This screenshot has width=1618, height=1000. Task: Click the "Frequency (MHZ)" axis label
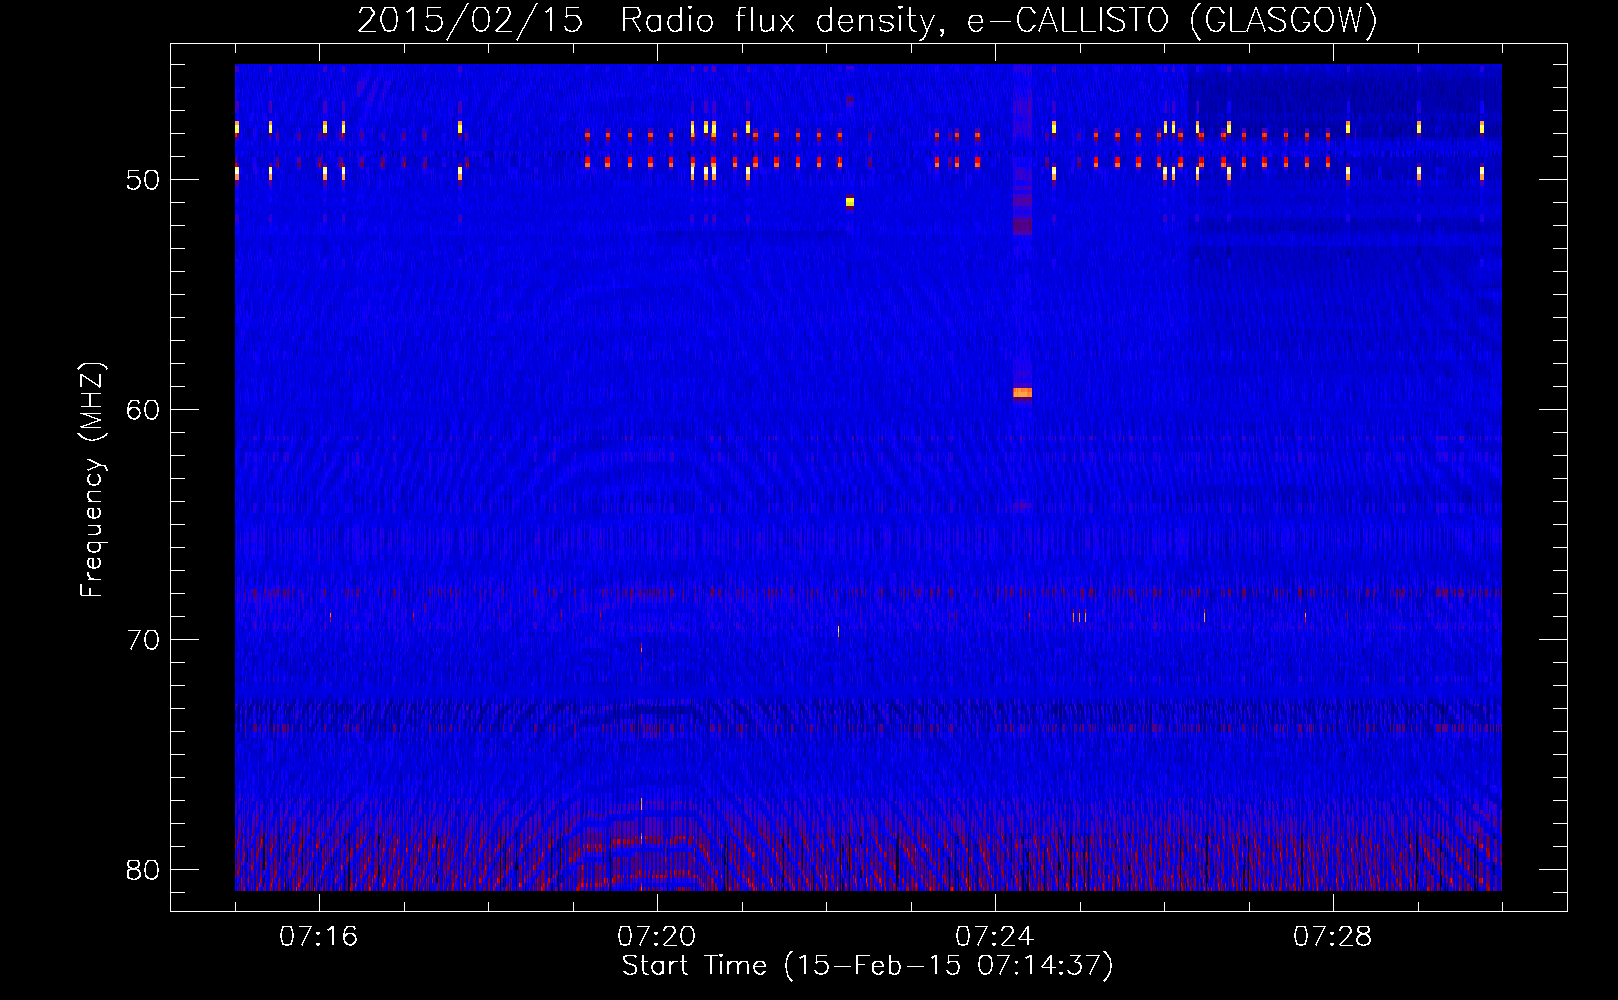91,479
